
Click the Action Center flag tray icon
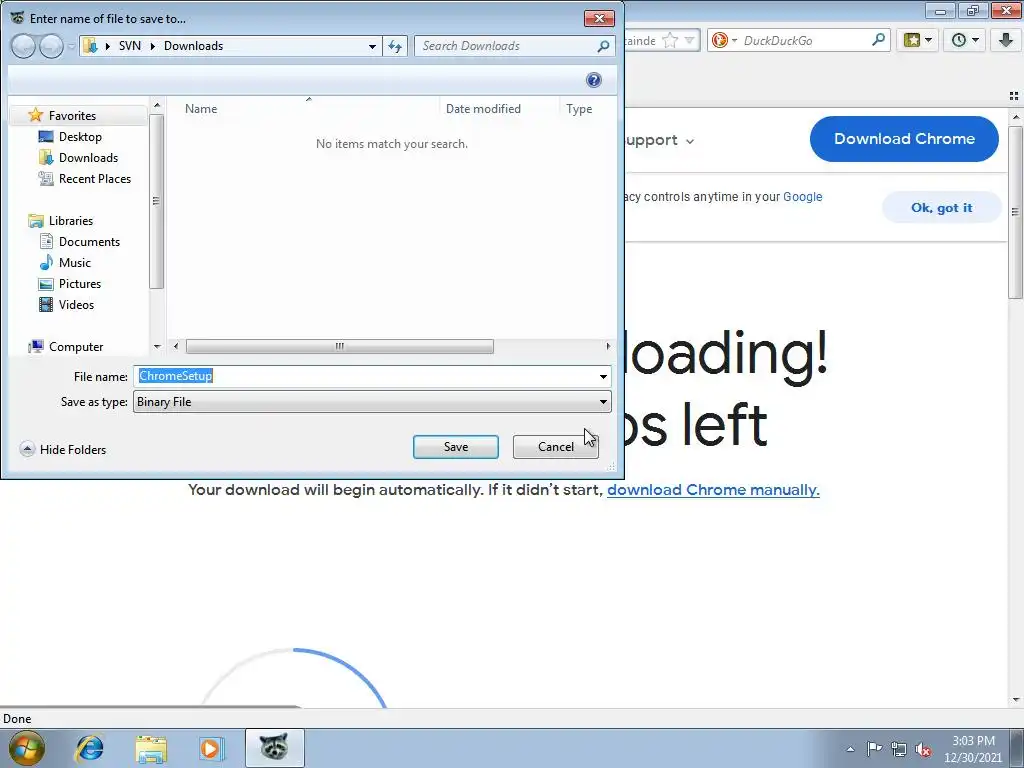point(874,748)
